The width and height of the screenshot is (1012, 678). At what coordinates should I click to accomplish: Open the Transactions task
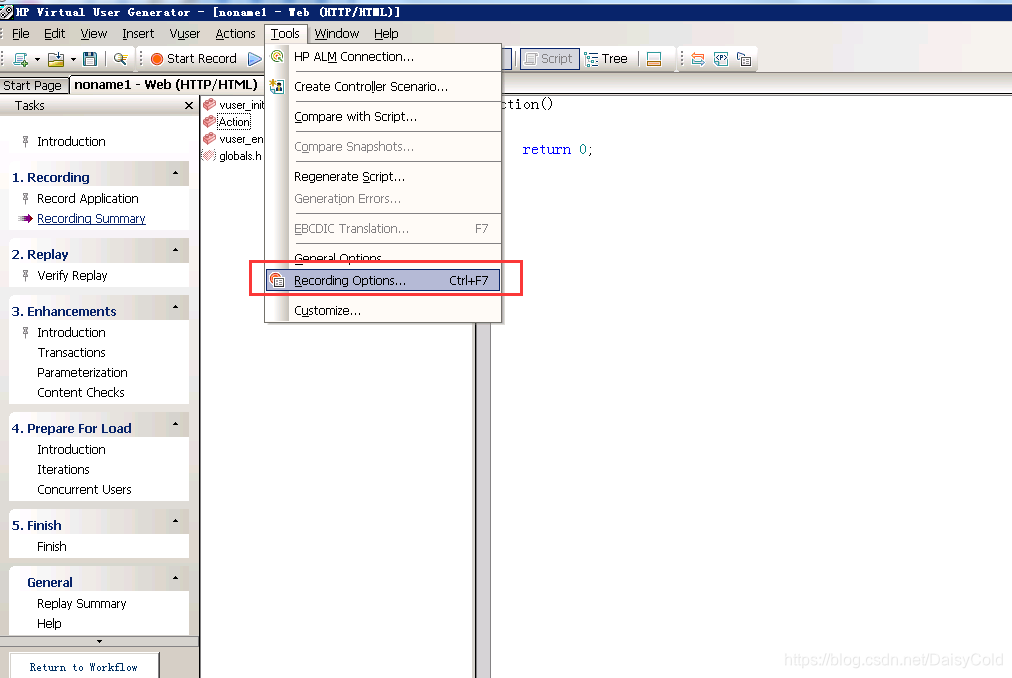tap(71, 353)
